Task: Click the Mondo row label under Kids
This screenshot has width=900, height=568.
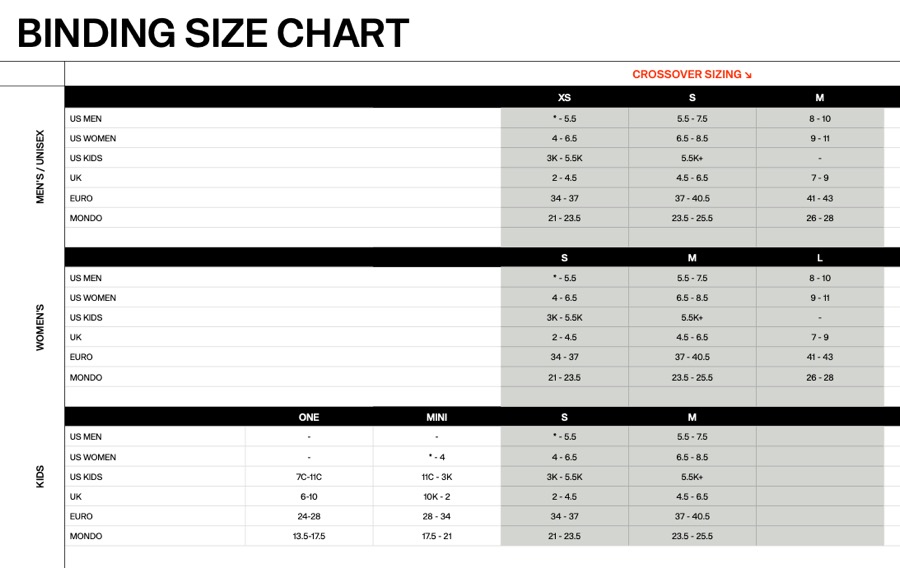Action: click(86, 537)
